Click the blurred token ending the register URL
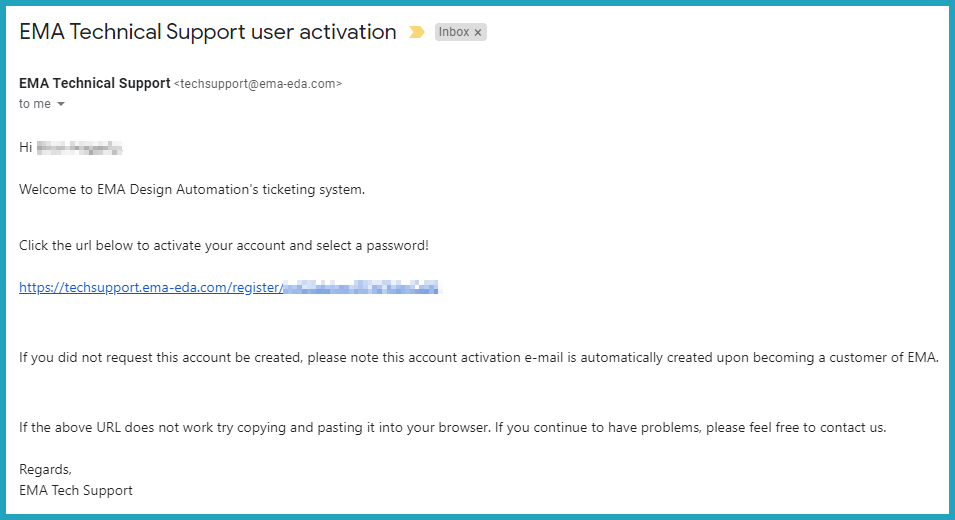Viewport: 955px width, 520px height. click(x=360, y=288)
